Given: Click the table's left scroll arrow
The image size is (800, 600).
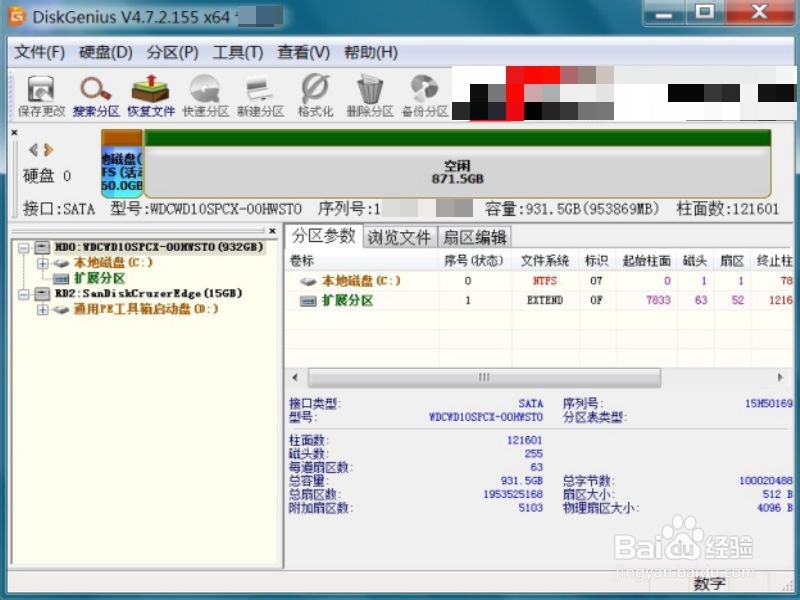Looking at the screenshot, I should 295,378.
